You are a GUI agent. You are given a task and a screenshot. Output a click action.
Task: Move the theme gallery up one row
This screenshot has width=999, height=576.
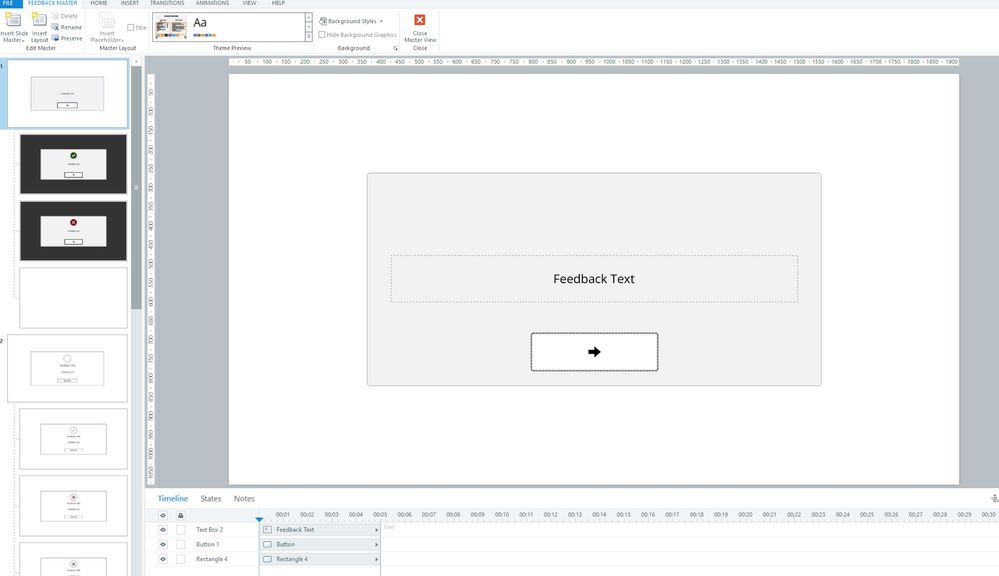[x=309, y=17]
